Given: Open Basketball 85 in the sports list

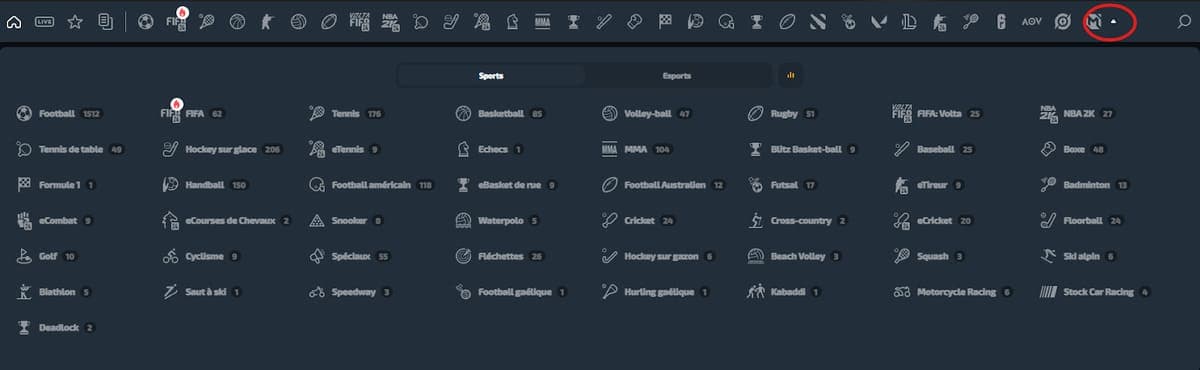Looking at the screenshot, I should tap(500, 114).
